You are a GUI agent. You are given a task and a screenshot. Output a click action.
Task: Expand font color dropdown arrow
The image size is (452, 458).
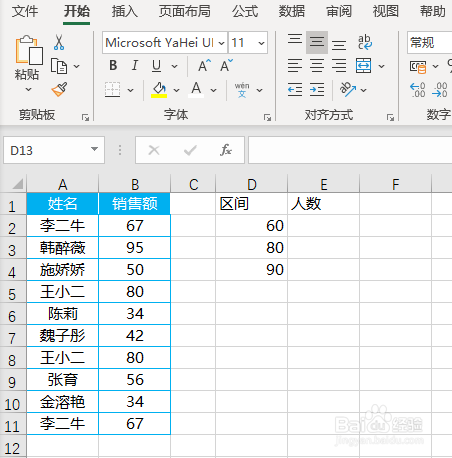(x=214, y=90)
